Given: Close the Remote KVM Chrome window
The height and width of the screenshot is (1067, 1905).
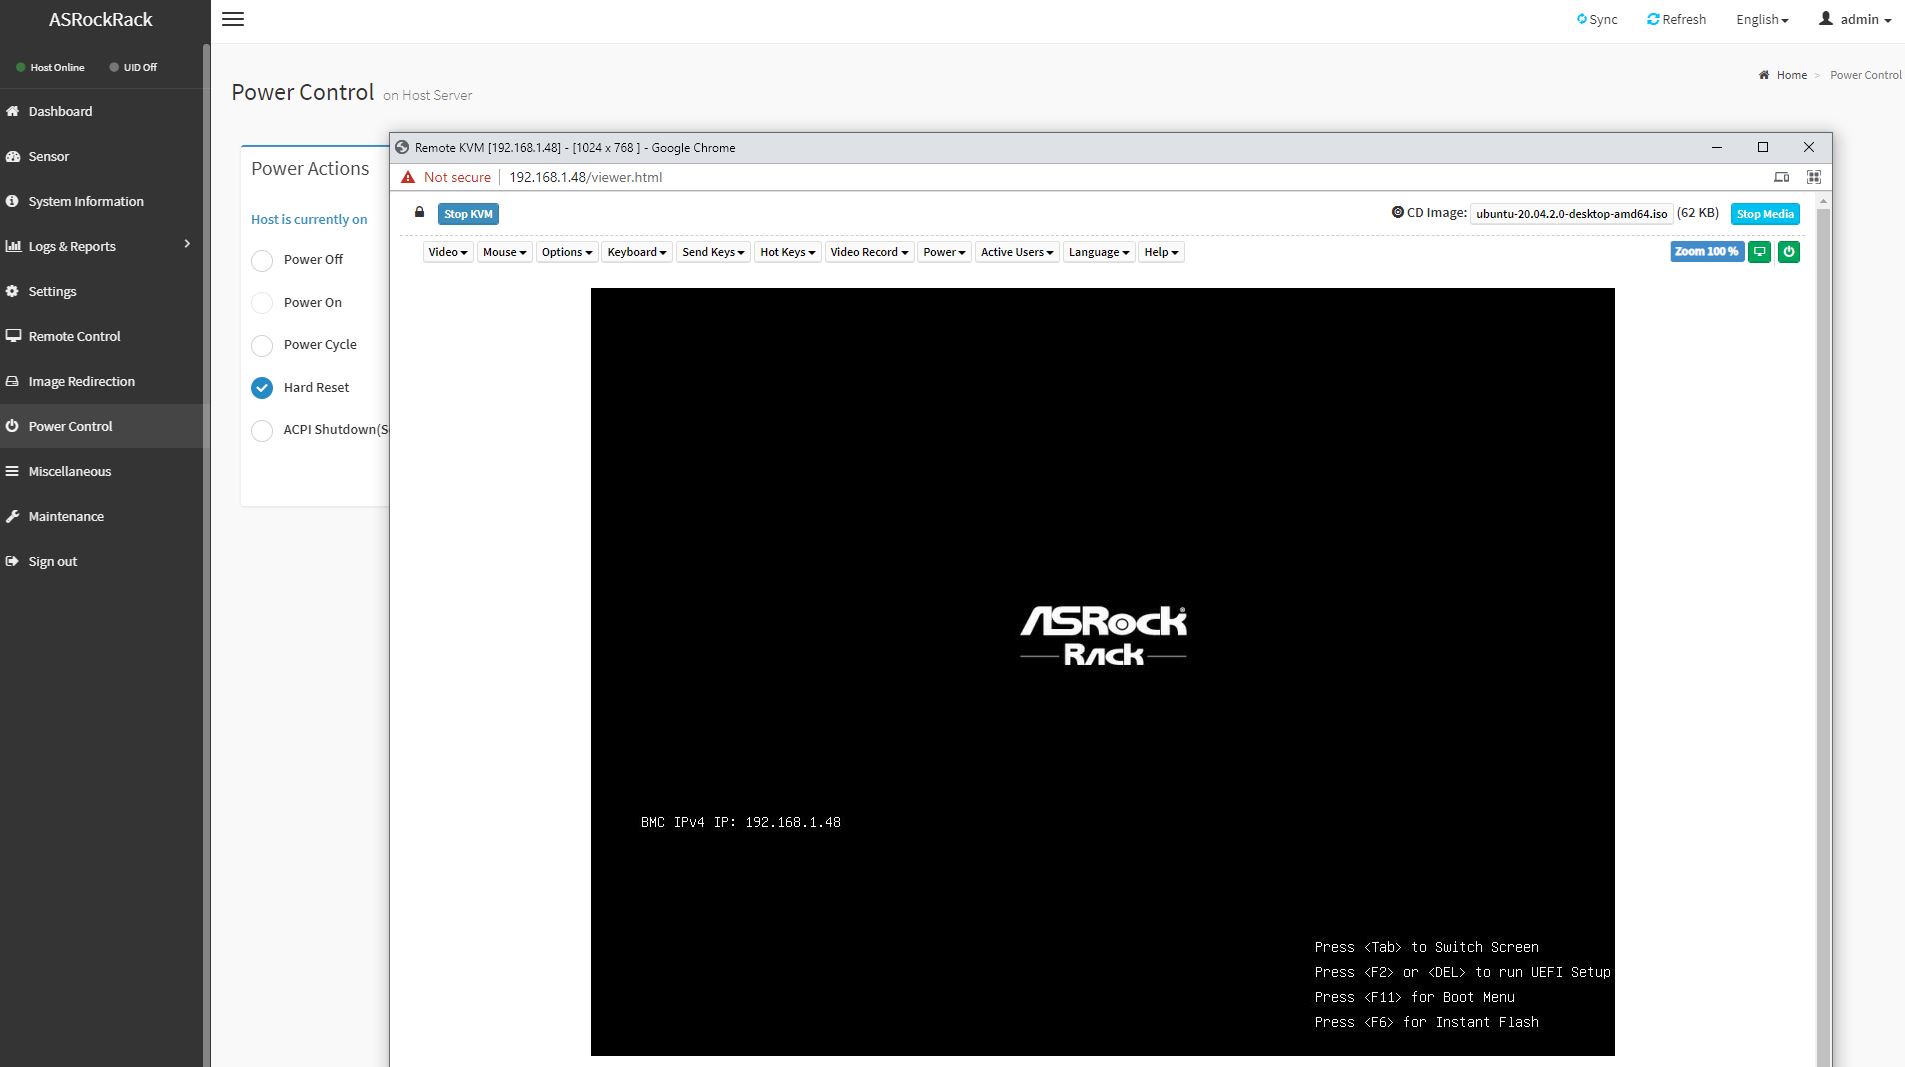Looking at the screenshot, I should (1809, 147).
